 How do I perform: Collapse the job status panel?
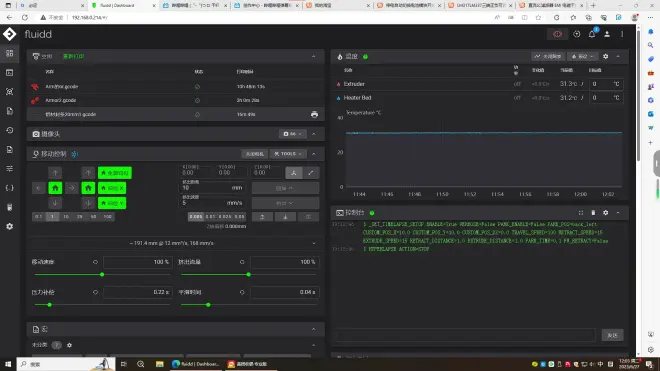tap(314, 56)
